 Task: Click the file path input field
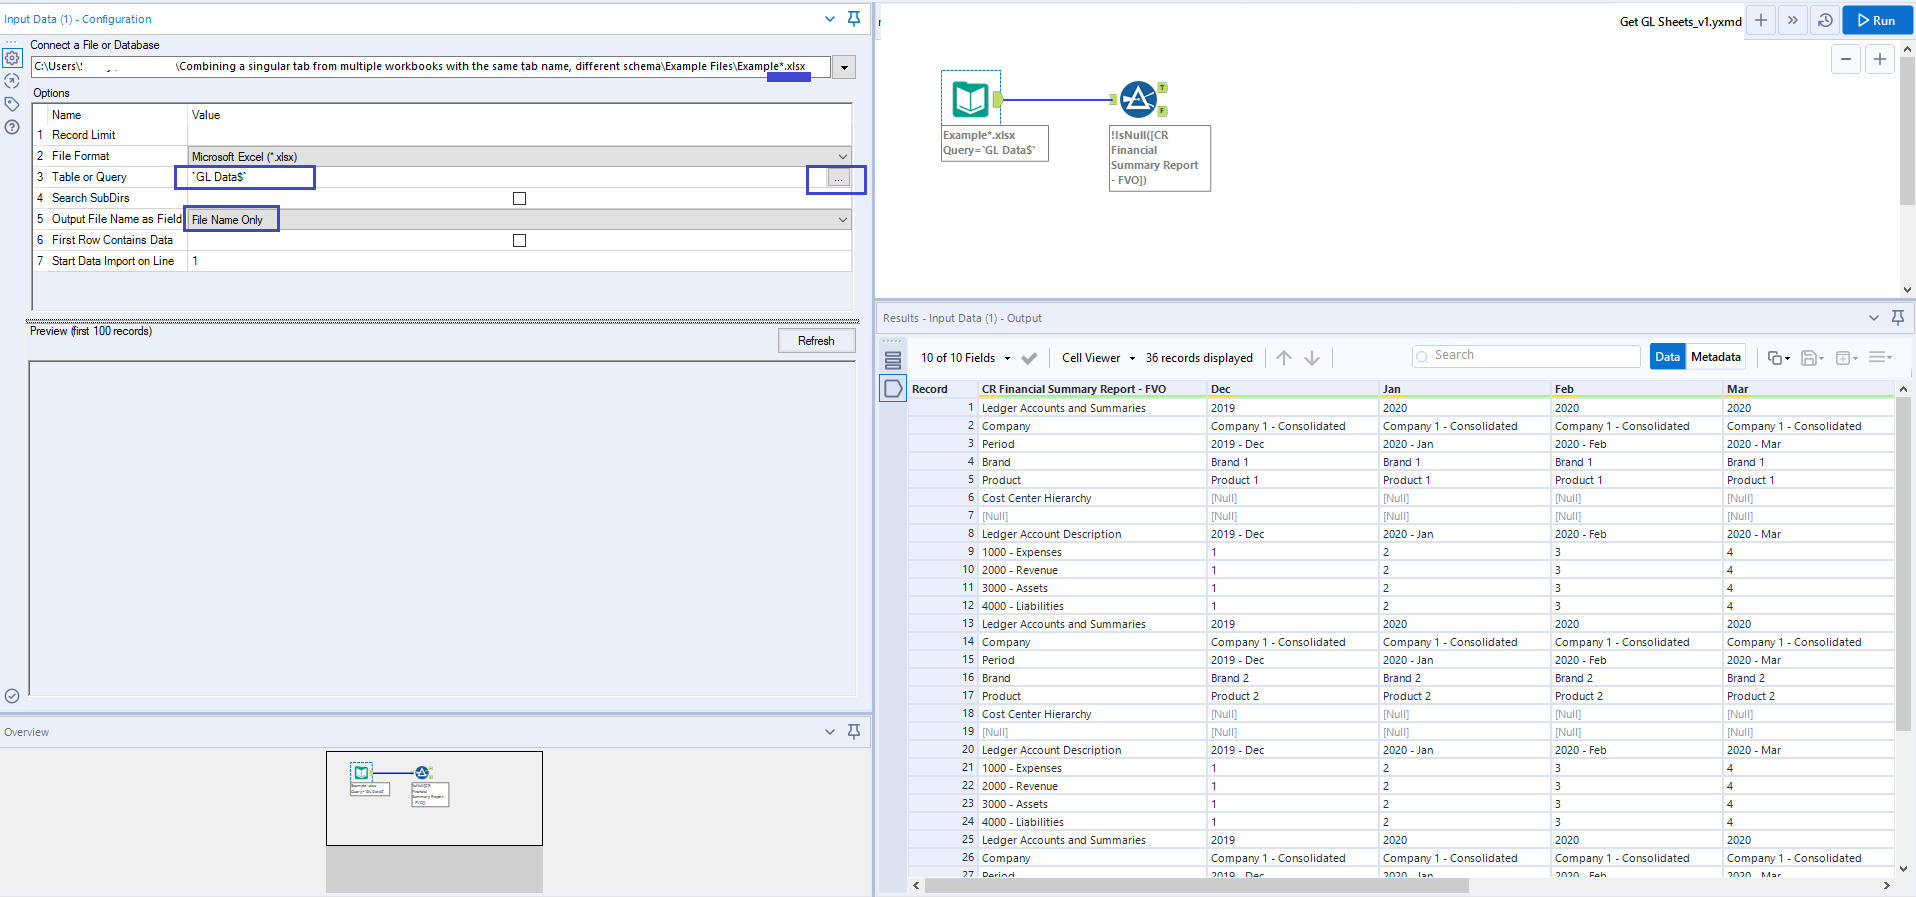431,66
